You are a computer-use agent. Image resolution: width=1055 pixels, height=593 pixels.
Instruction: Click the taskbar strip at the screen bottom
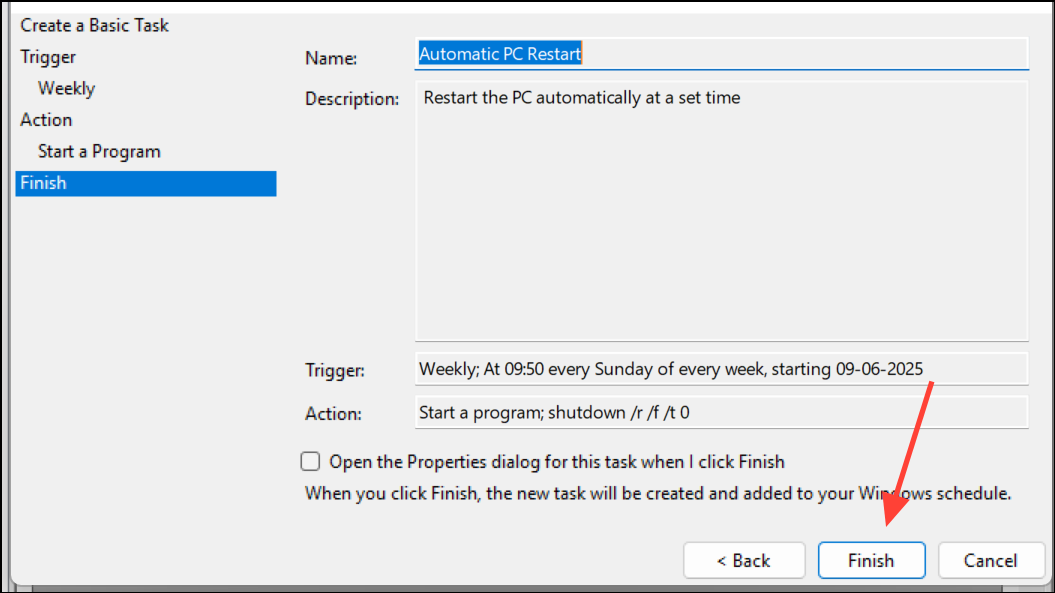click(527, 588)
